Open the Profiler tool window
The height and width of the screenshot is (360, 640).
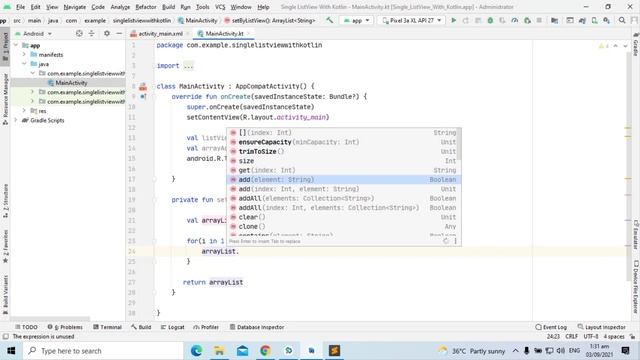pos(206,327)
